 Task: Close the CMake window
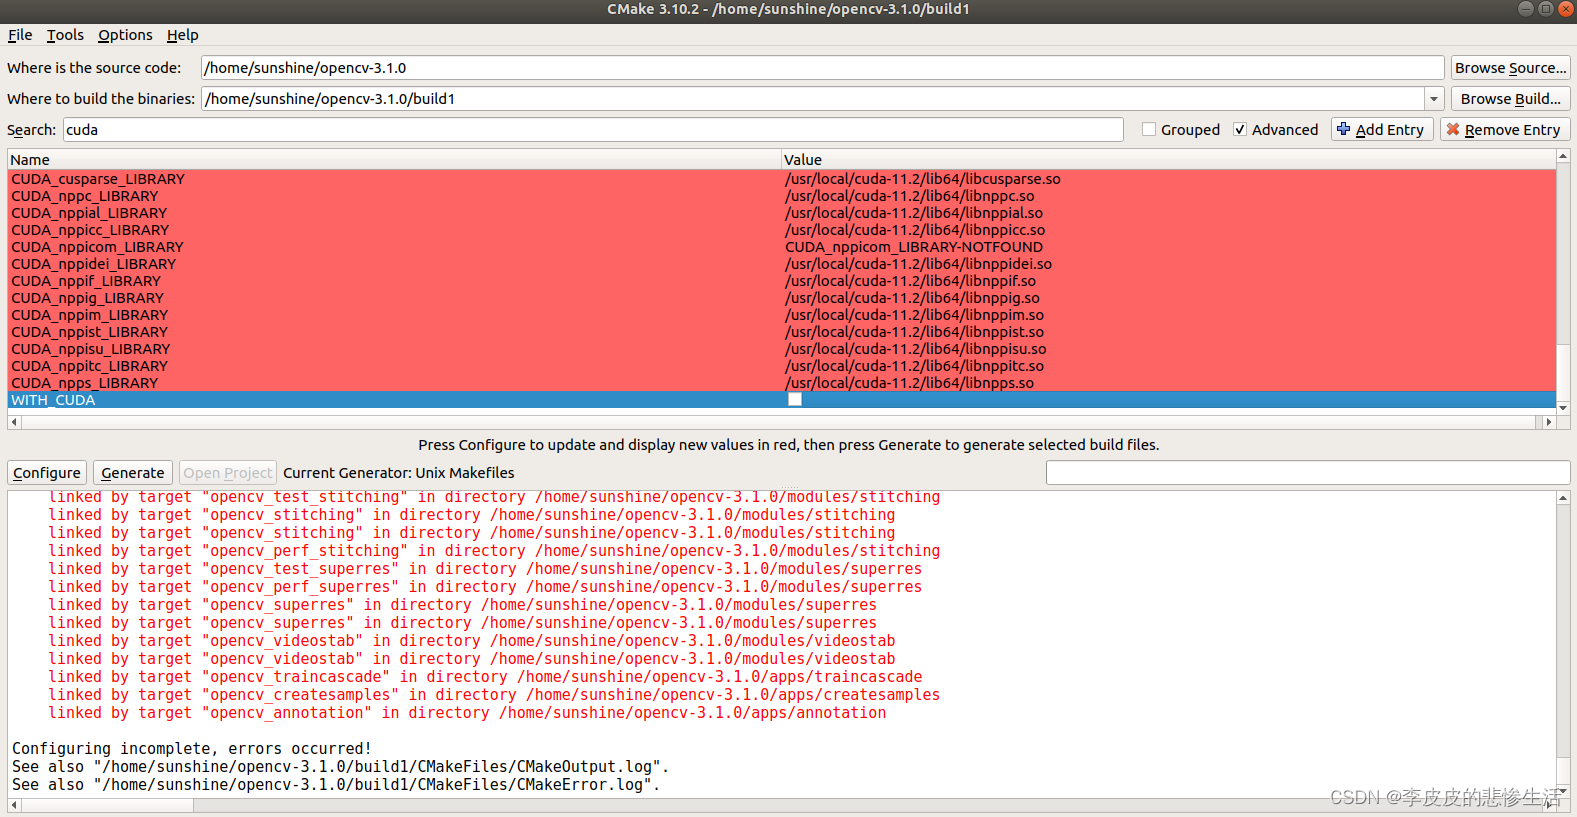[x=1566, y=9]
